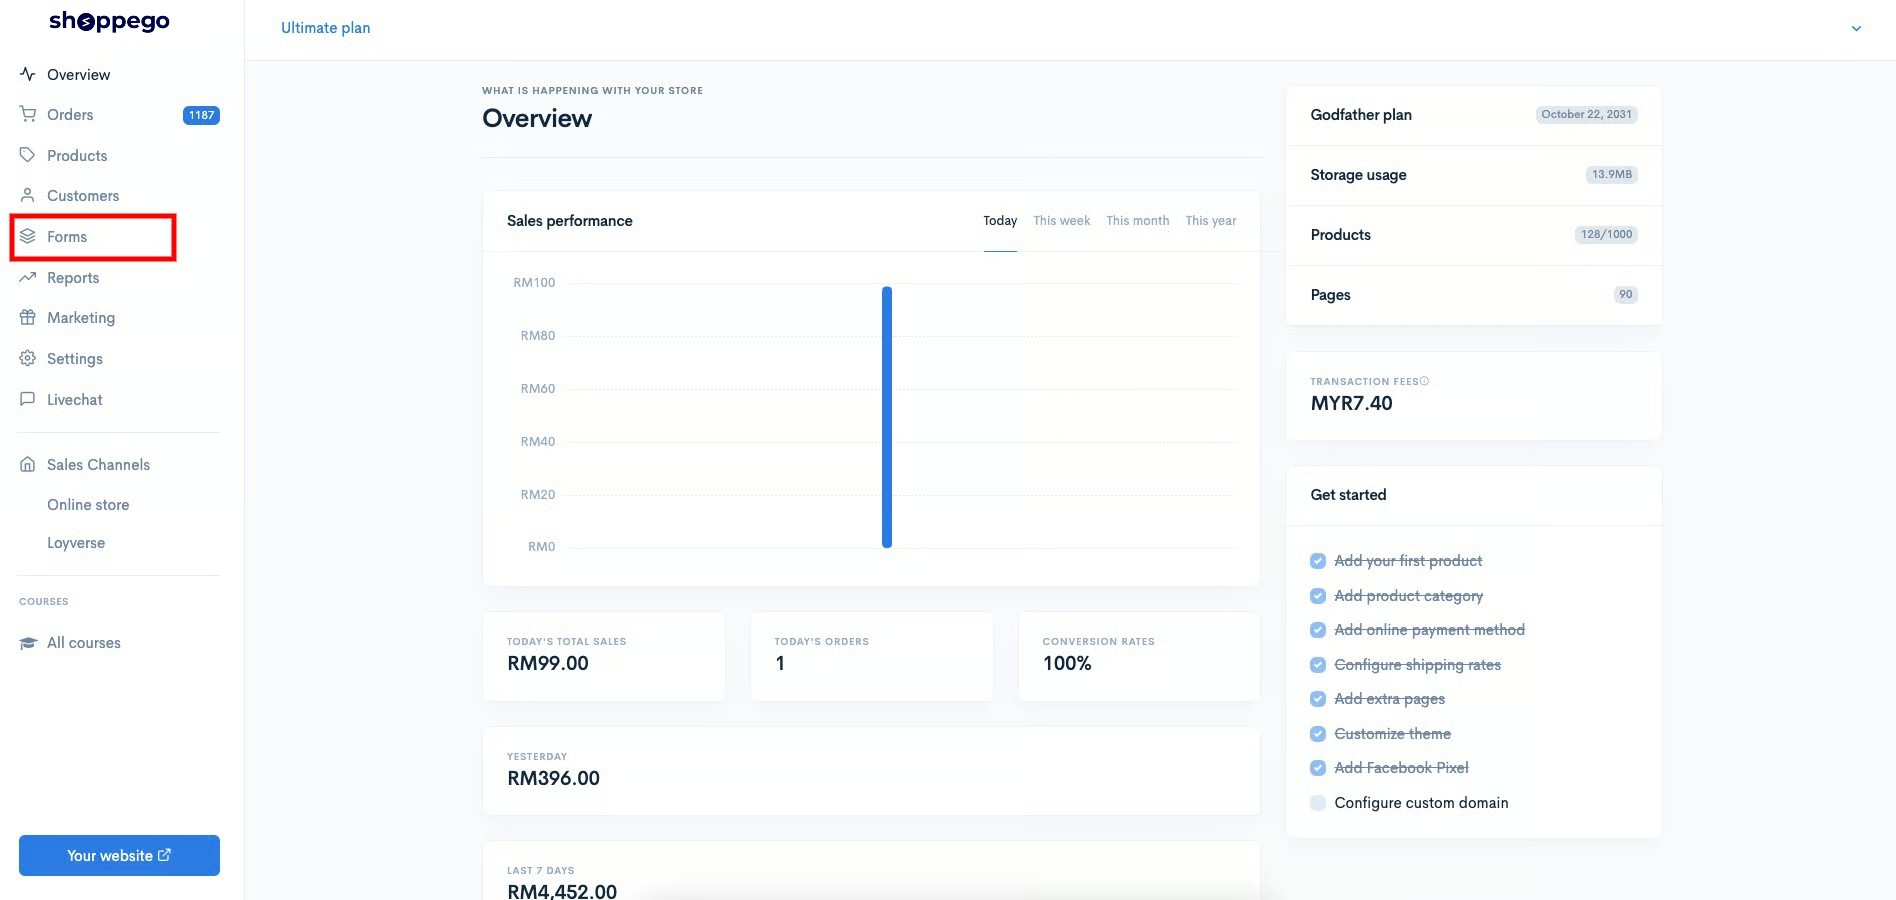Open the Ultimate plan link

[x=325, y=28]
